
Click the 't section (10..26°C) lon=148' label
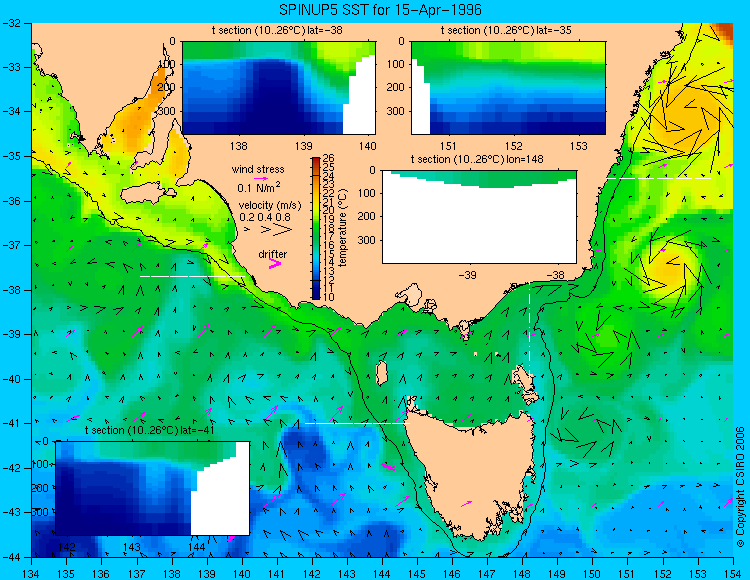click(x=477, y=159)
